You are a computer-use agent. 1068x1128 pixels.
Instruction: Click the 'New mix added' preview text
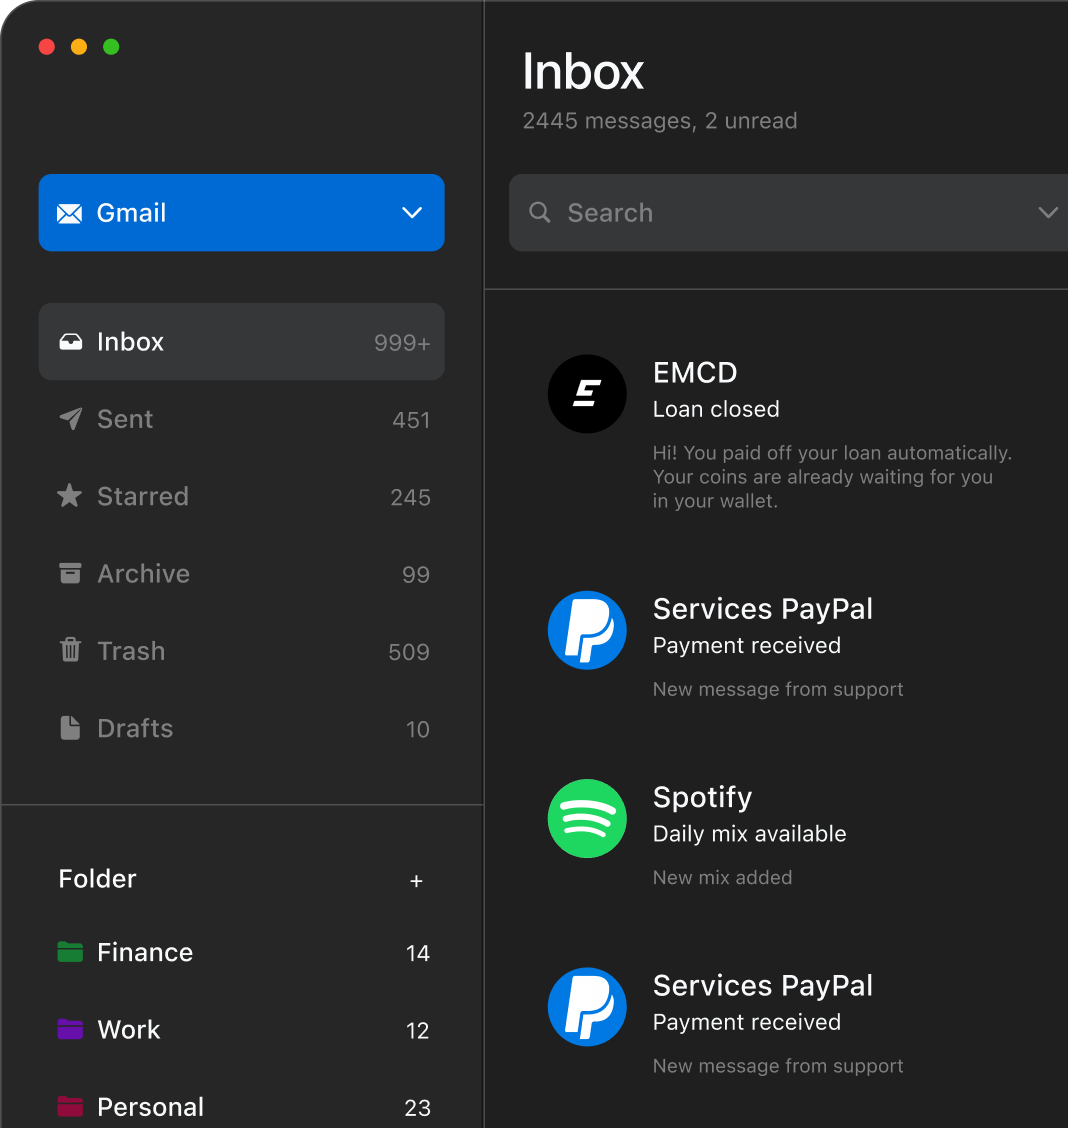click(722, 878)
